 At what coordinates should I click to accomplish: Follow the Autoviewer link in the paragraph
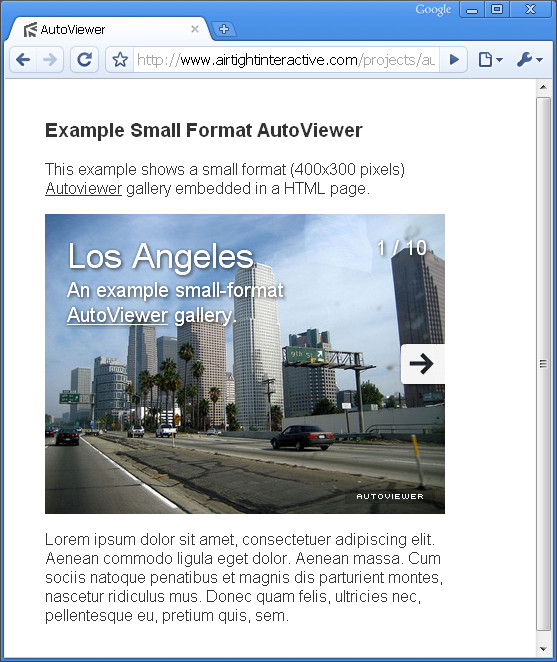tap(84, 188)
